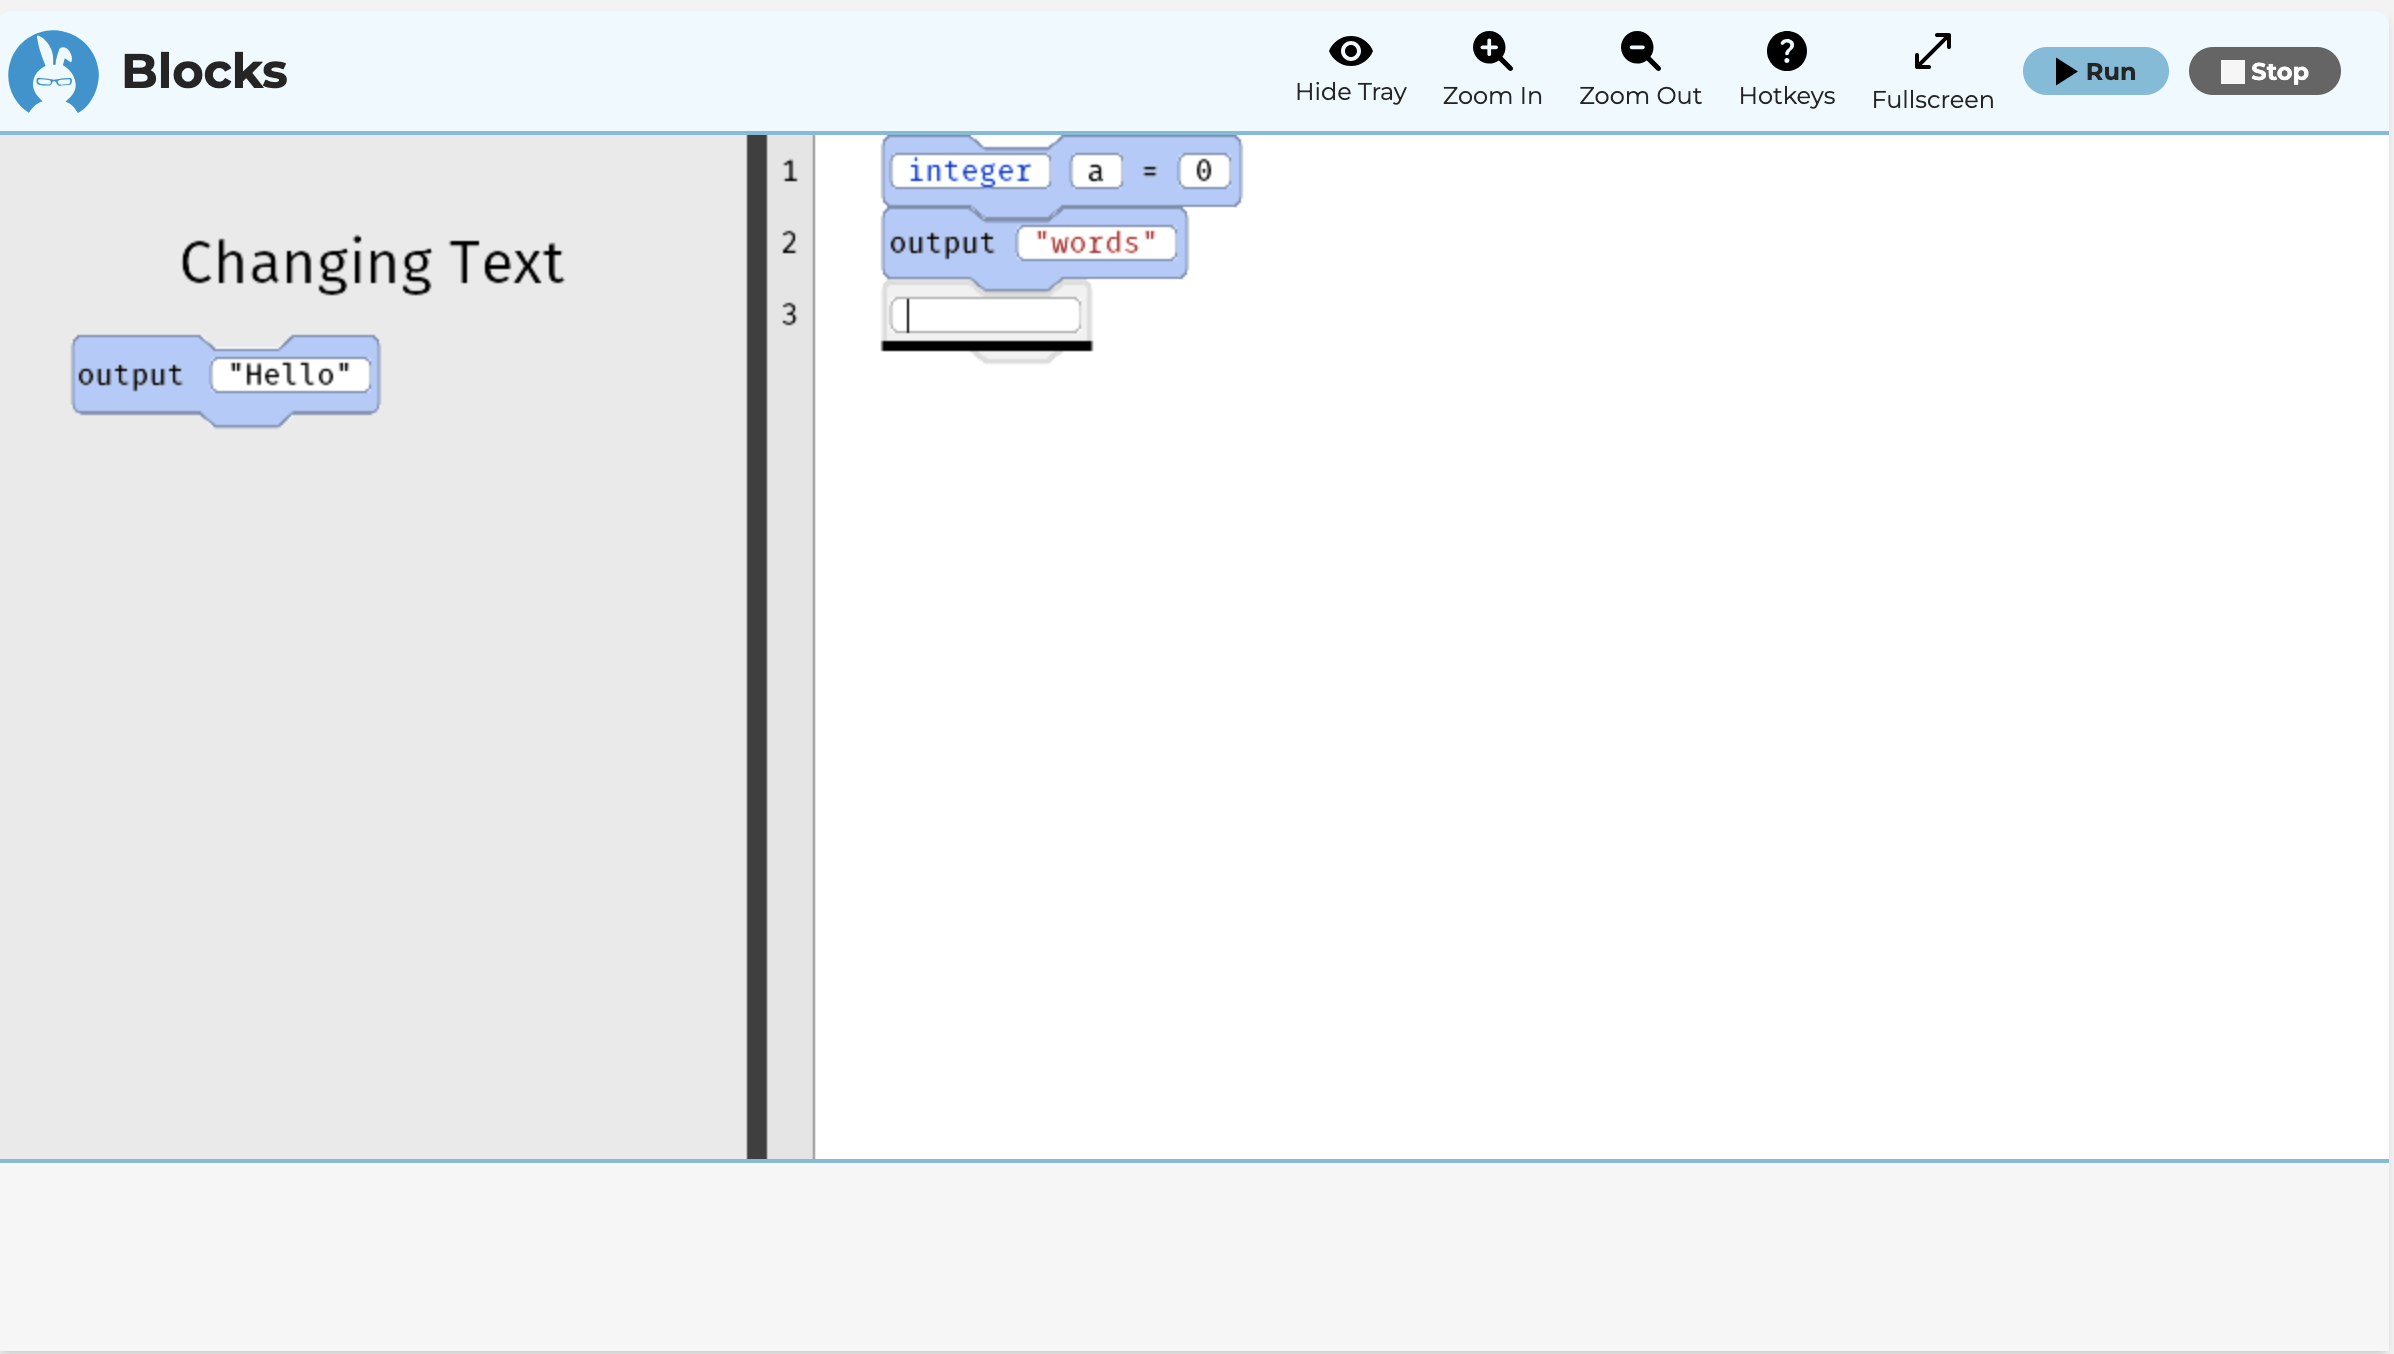Edit the value 0 field
The image size is (2394, 1354).
[x=1203, y=171]
